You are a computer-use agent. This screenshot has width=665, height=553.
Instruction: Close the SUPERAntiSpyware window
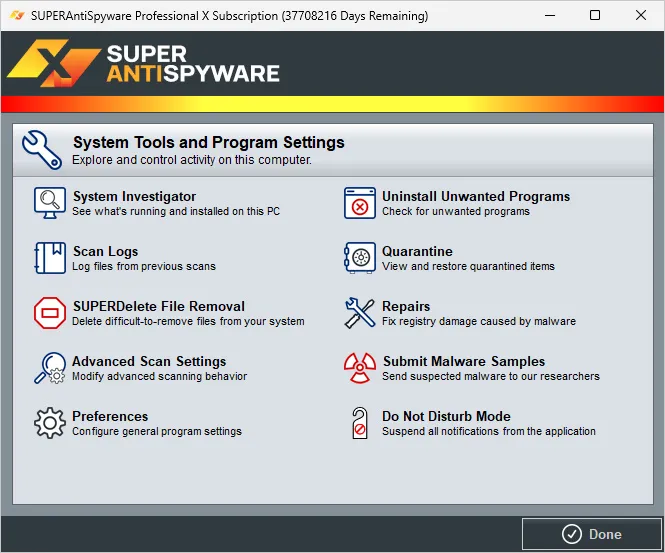[x=641, y=16]
